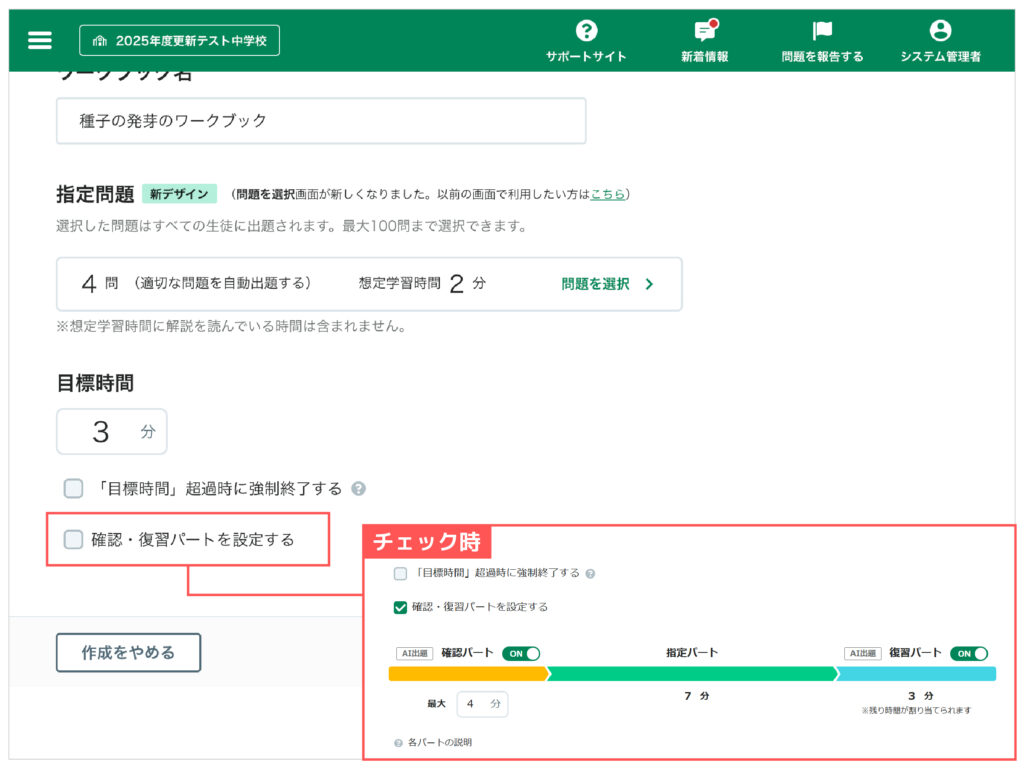Check 確認・復習パートを設定する checkbox
This screenshot has height=768, width=1024.
tap(73, 540)
